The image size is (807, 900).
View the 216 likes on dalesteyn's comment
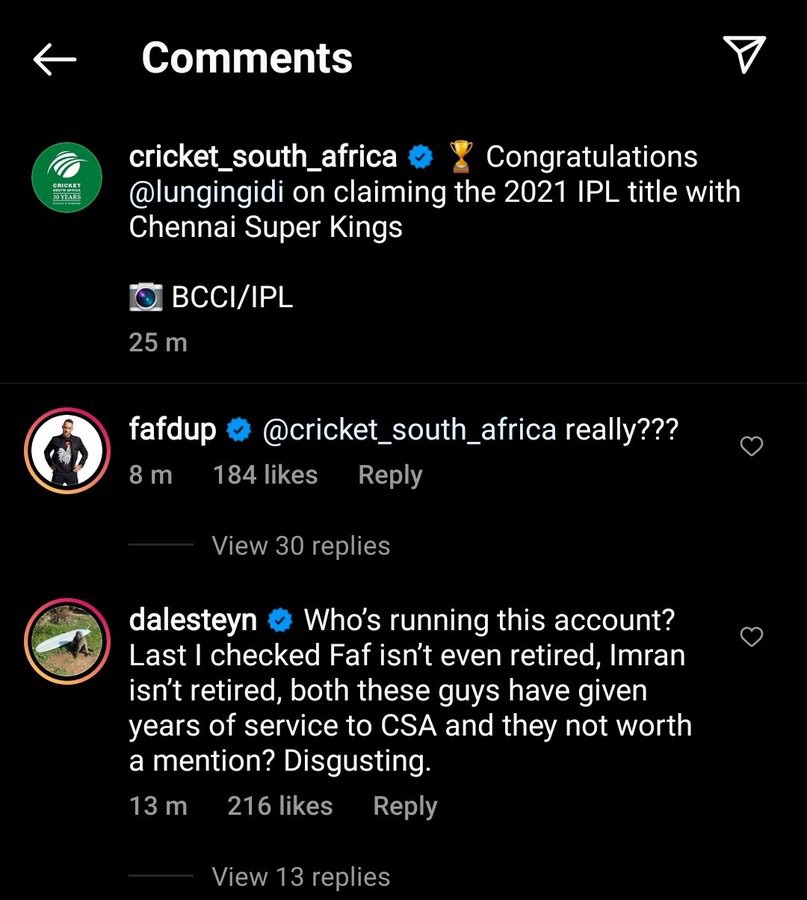click(279, 806)
